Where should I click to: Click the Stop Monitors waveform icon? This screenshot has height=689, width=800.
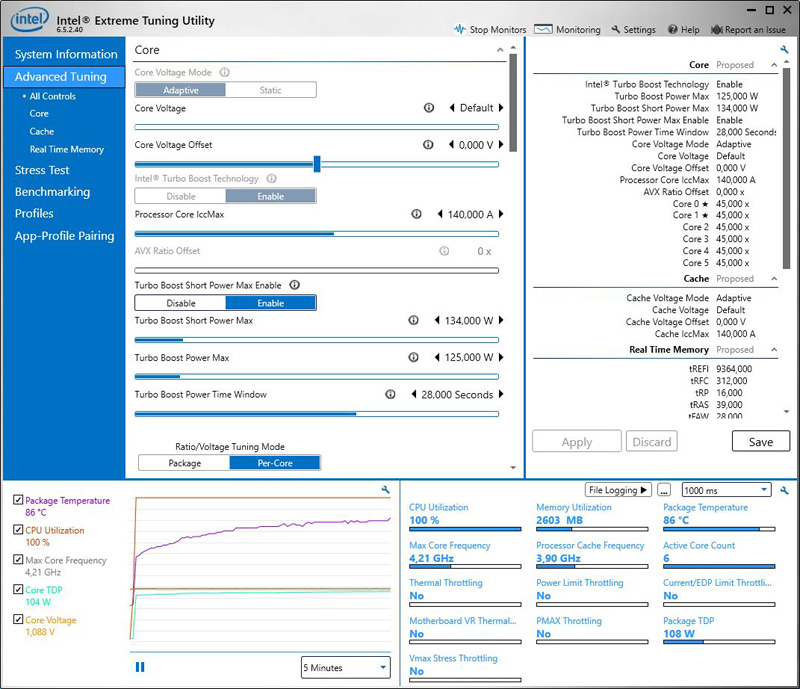point(460,29)
